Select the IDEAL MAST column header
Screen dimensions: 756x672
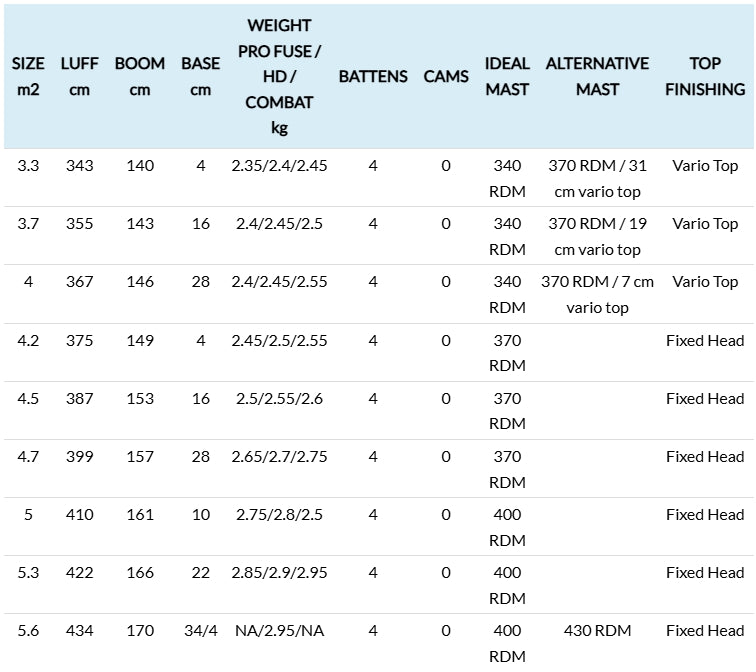point(507,76)
